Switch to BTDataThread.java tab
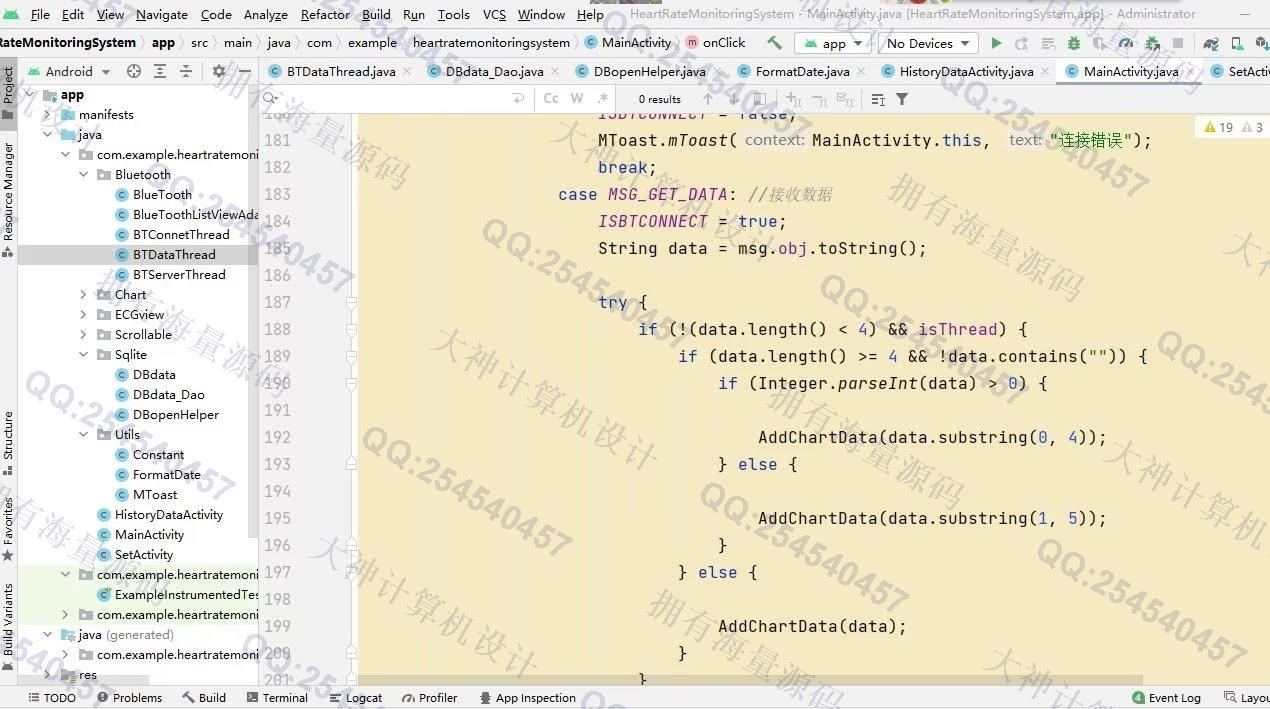The height and width of the screenshot is (709, 1270). point(341,71)
